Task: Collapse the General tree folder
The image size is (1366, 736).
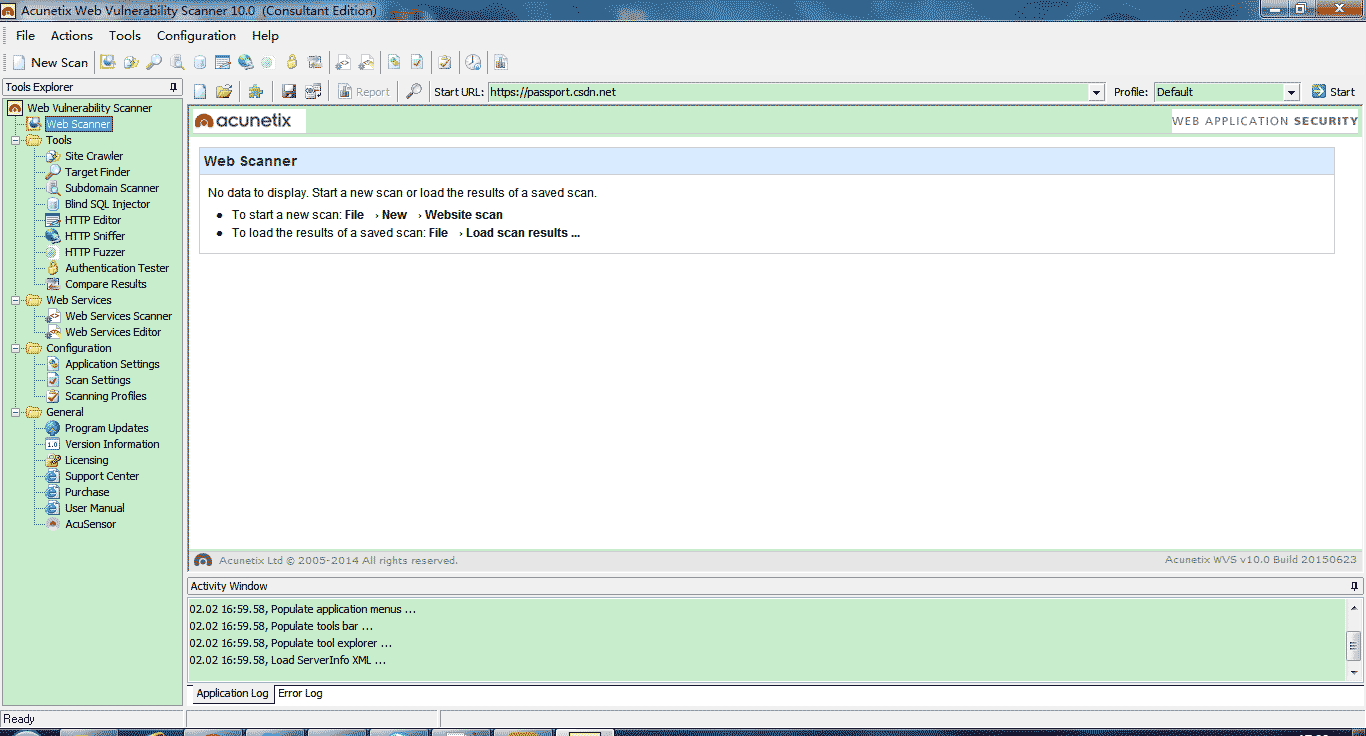Action: click(15, 412)
